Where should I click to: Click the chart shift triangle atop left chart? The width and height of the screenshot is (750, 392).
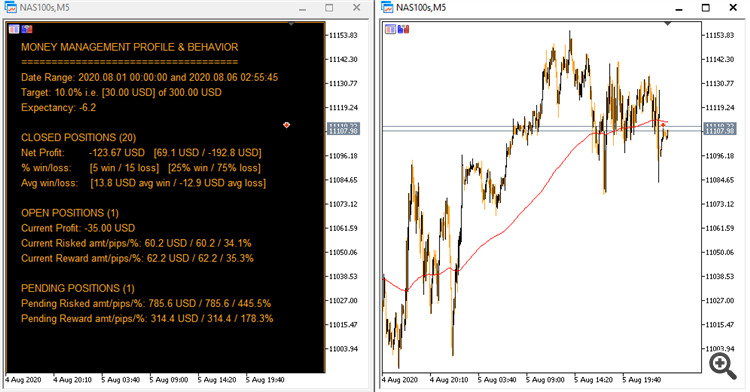291,23
